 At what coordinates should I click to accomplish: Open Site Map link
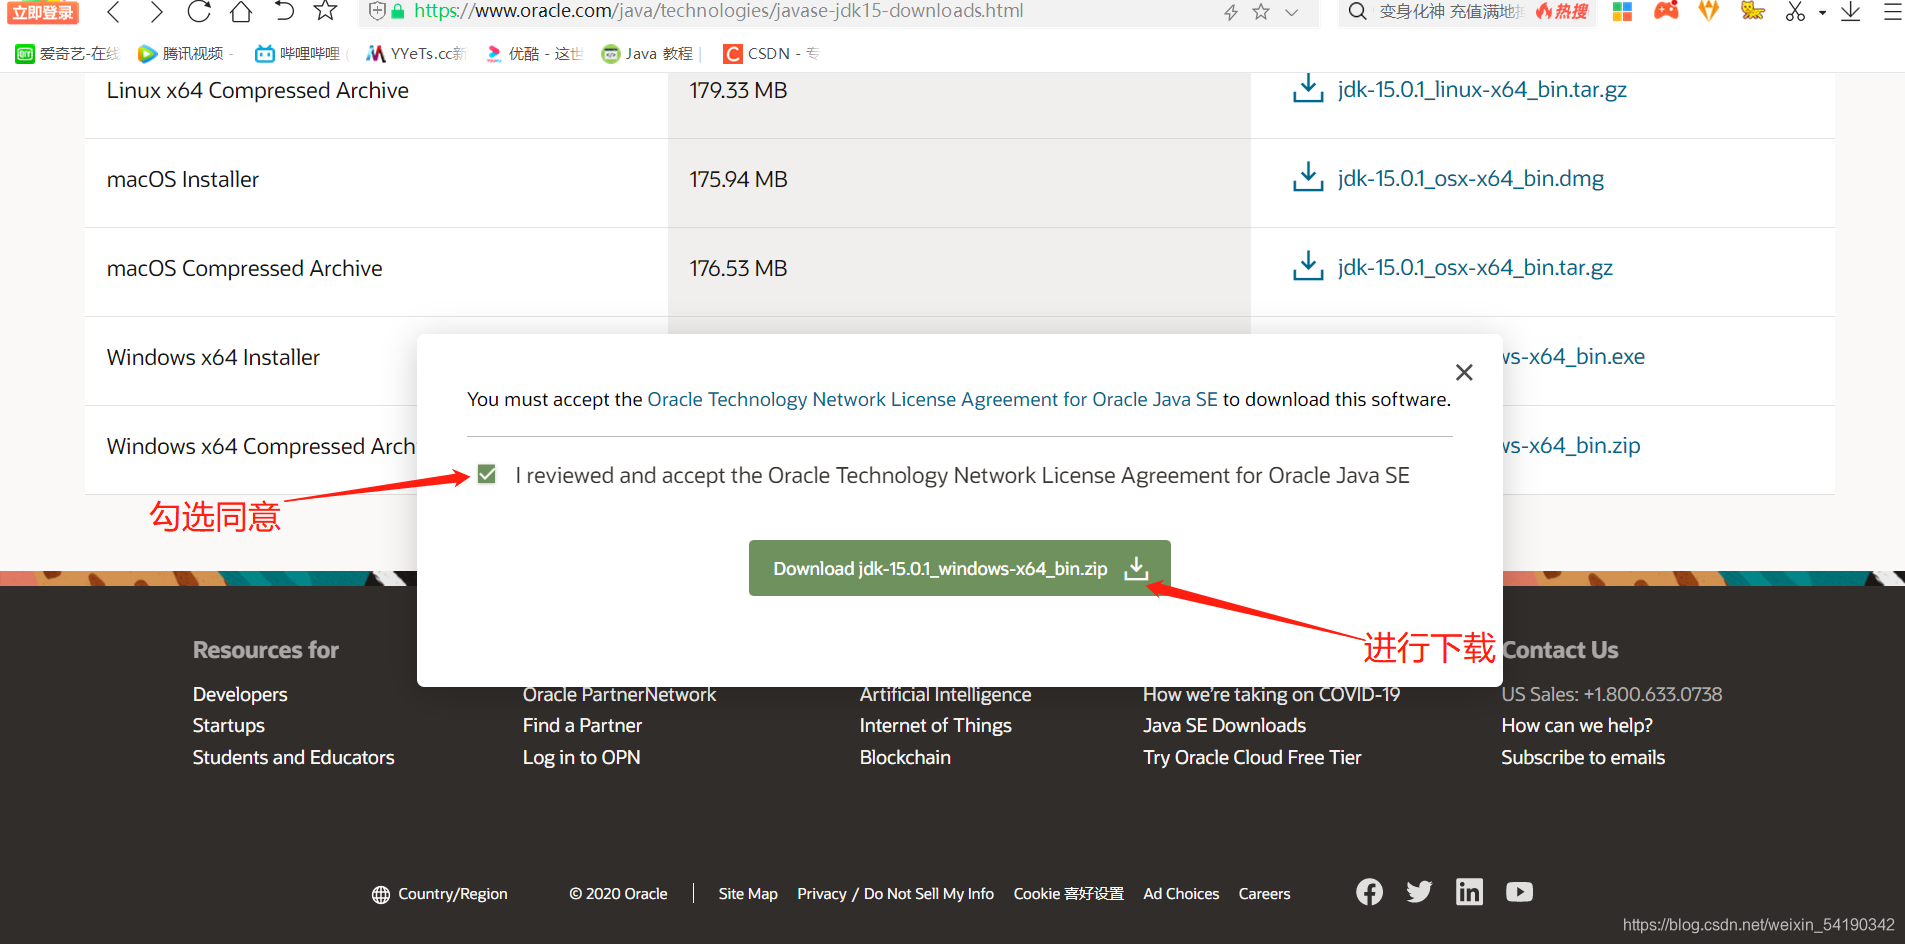[748, 894]
